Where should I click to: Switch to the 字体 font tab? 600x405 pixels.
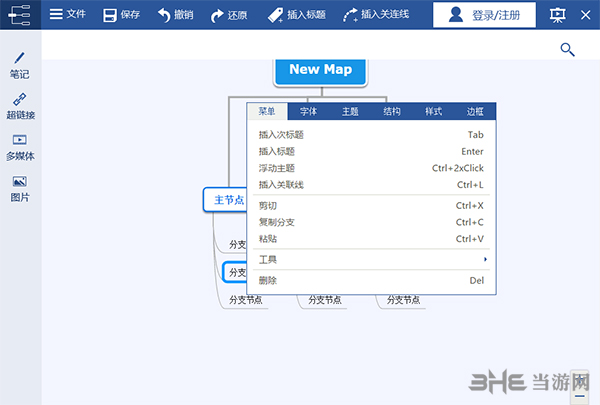click(308, 111)
